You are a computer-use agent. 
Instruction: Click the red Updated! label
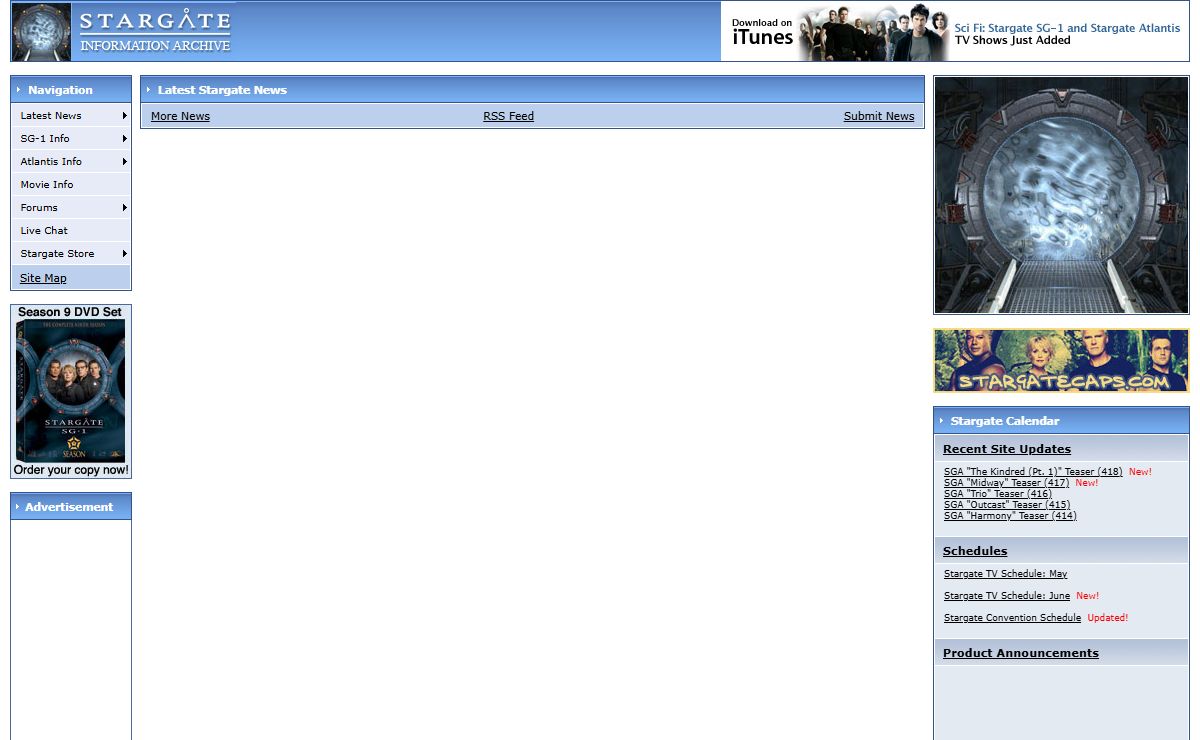tap(1108, 618)
